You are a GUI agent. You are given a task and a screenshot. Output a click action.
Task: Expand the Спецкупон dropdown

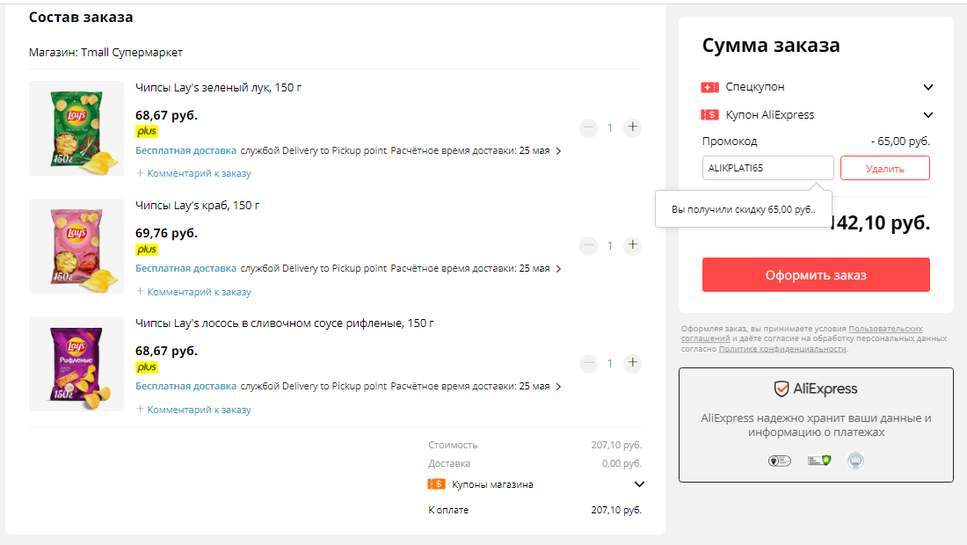[928, 88]
